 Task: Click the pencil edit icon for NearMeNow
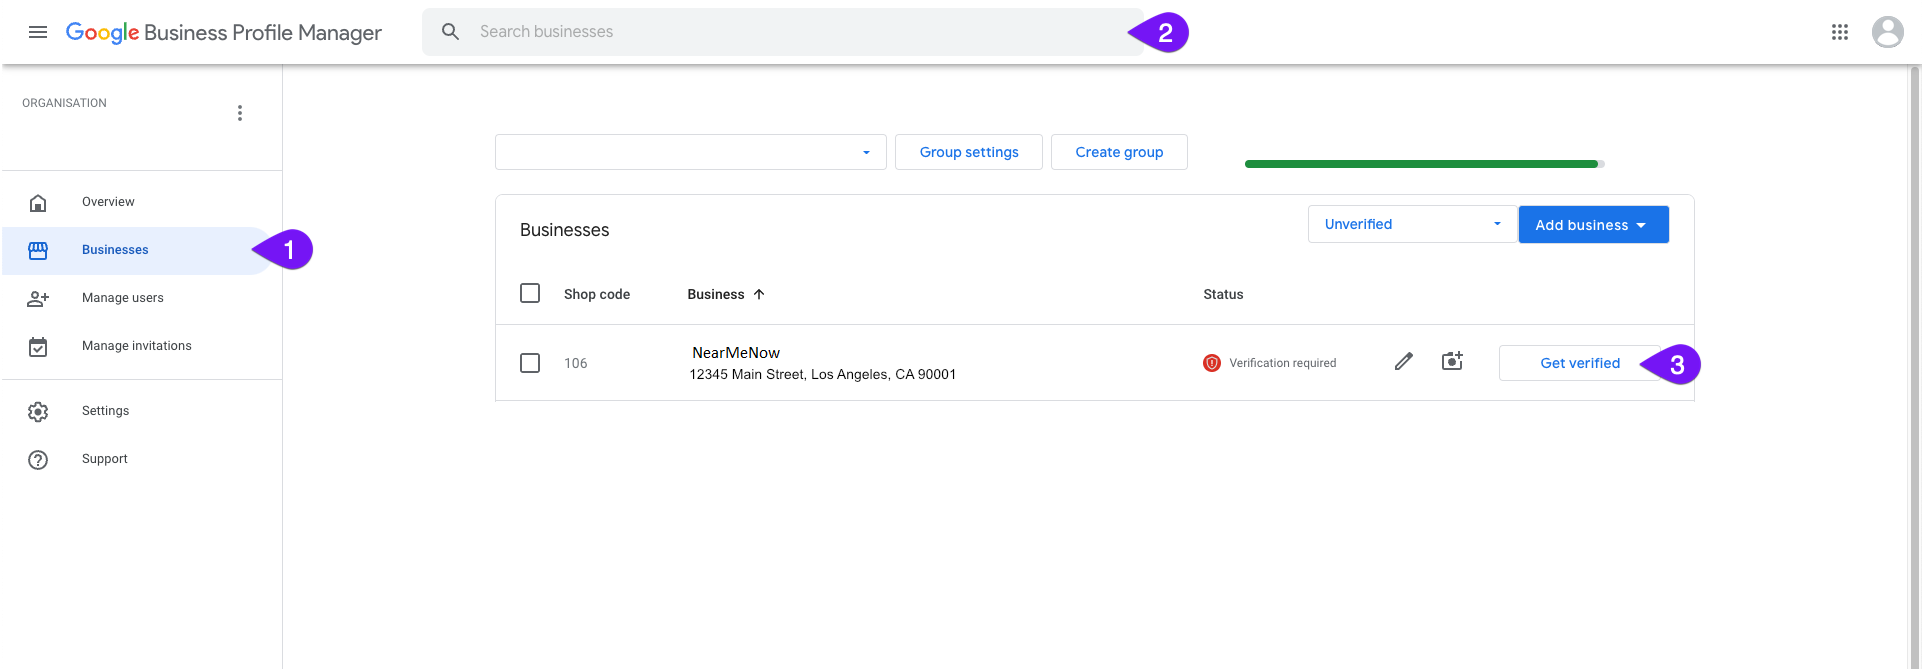click(1404, 362)
